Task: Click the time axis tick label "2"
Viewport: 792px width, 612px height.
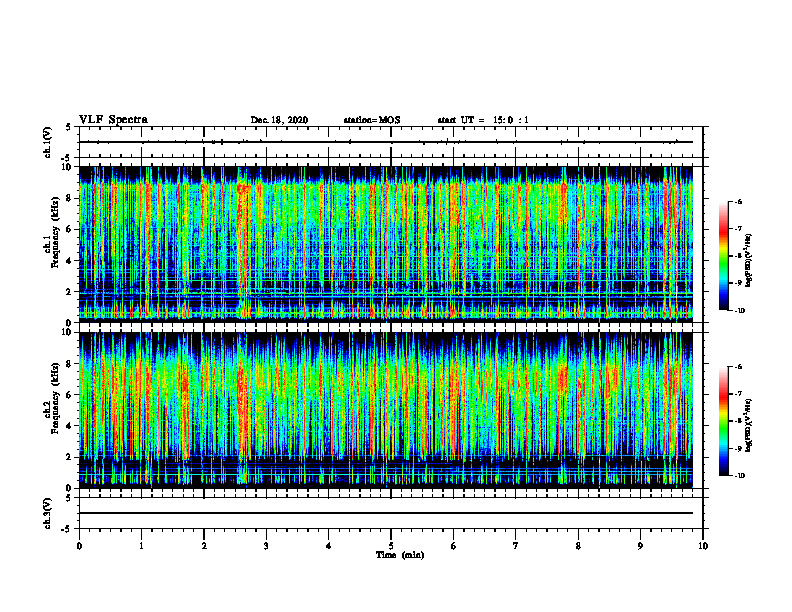Action: coord(204,546)
